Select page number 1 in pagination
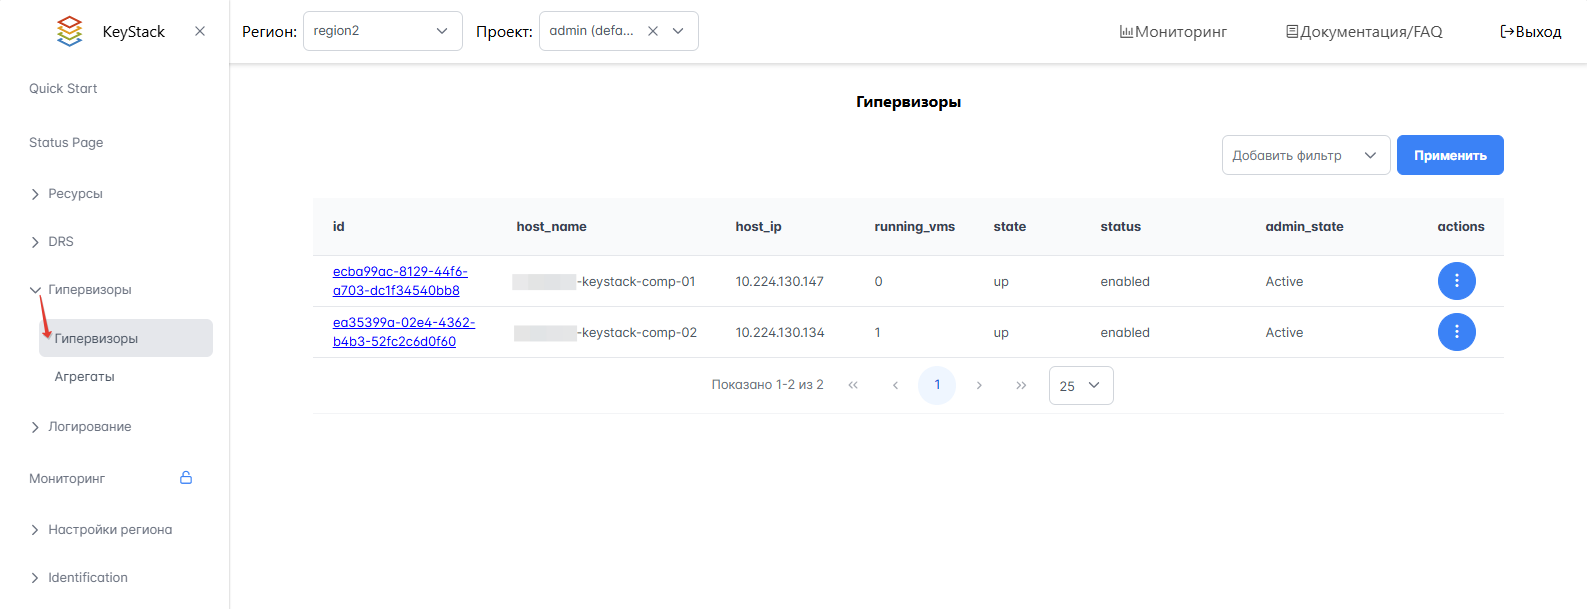The width and height of the screenshot is (1587, 609). coord(937,385)
